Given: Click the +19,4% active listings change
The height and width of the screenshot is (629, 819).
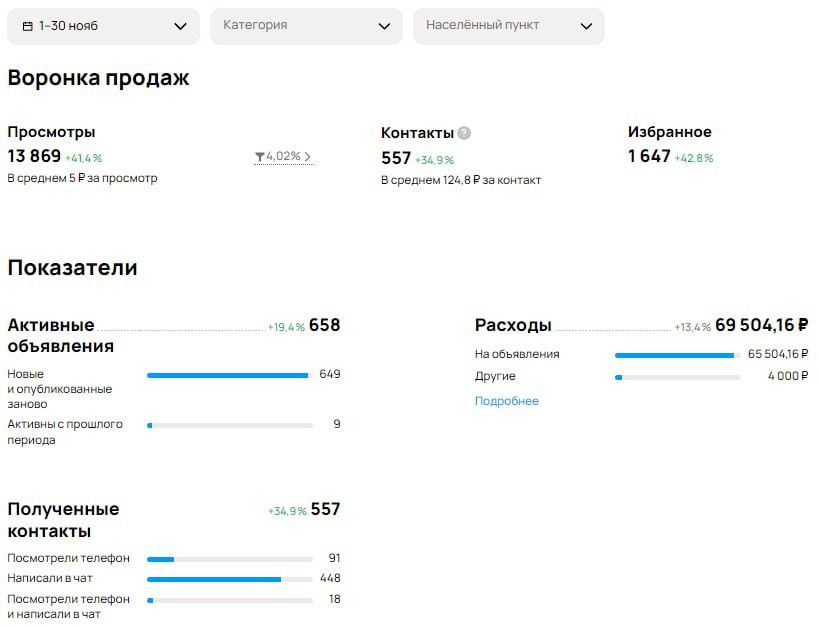Looking at the screenshot, I should point(286,327).
